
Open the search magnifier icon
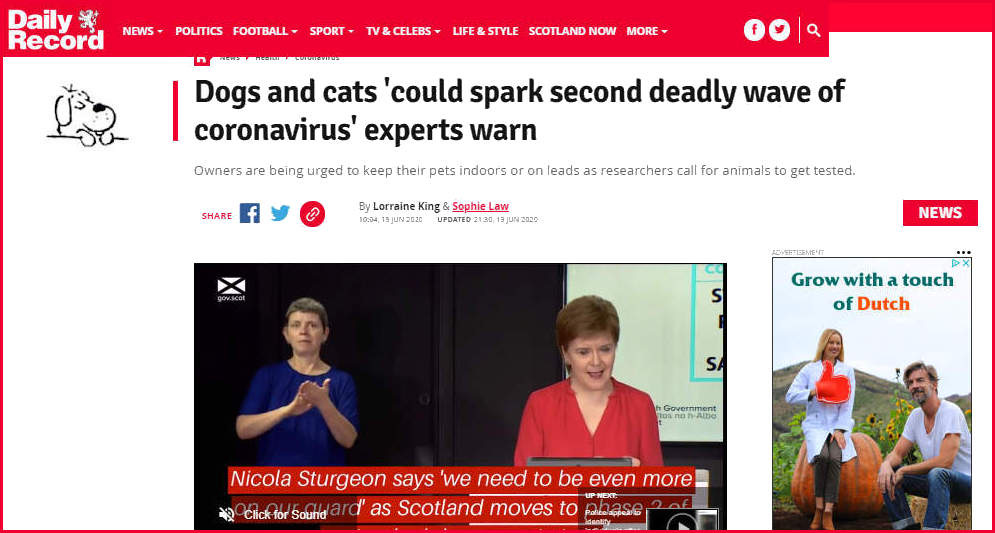[814, 30]
